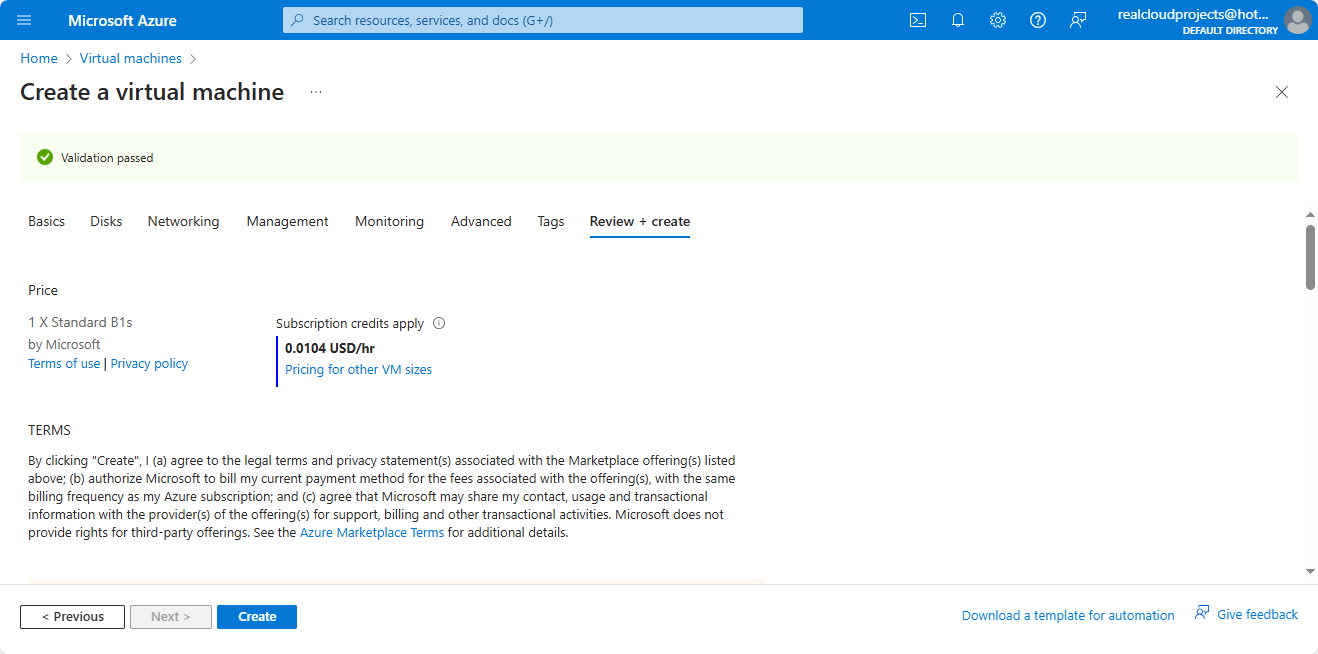Open portal settings gear

pyautogui.click(x=997, y=20)
